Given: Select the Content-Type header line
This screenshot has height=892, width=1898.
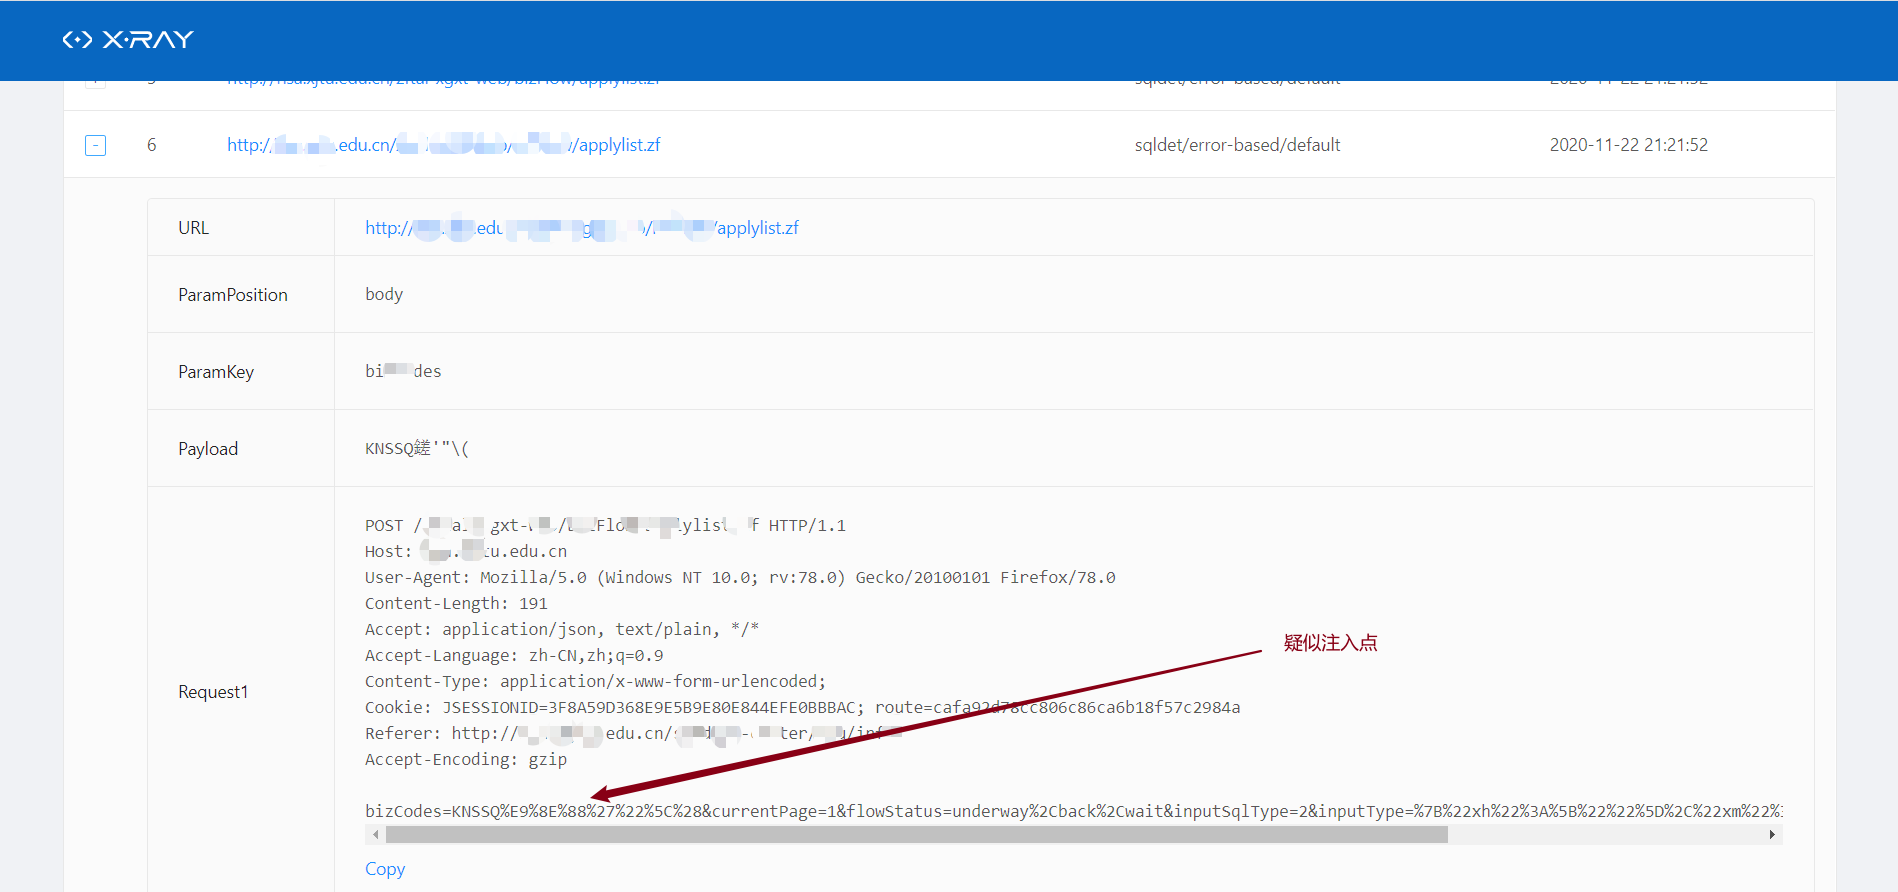Looking at the screenshot, I should 596,681.
